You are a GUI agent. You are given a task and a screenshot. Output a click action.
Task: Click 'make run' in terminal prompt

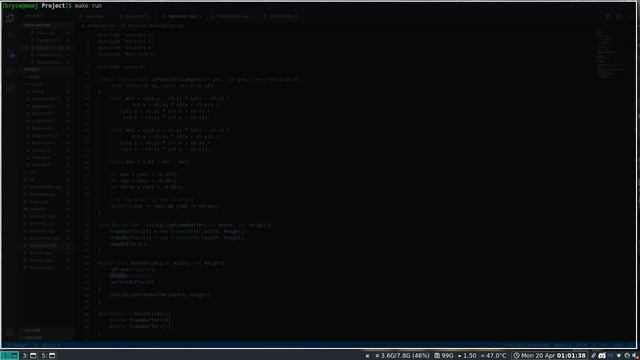pyautogui.click(x=88, y=6)
